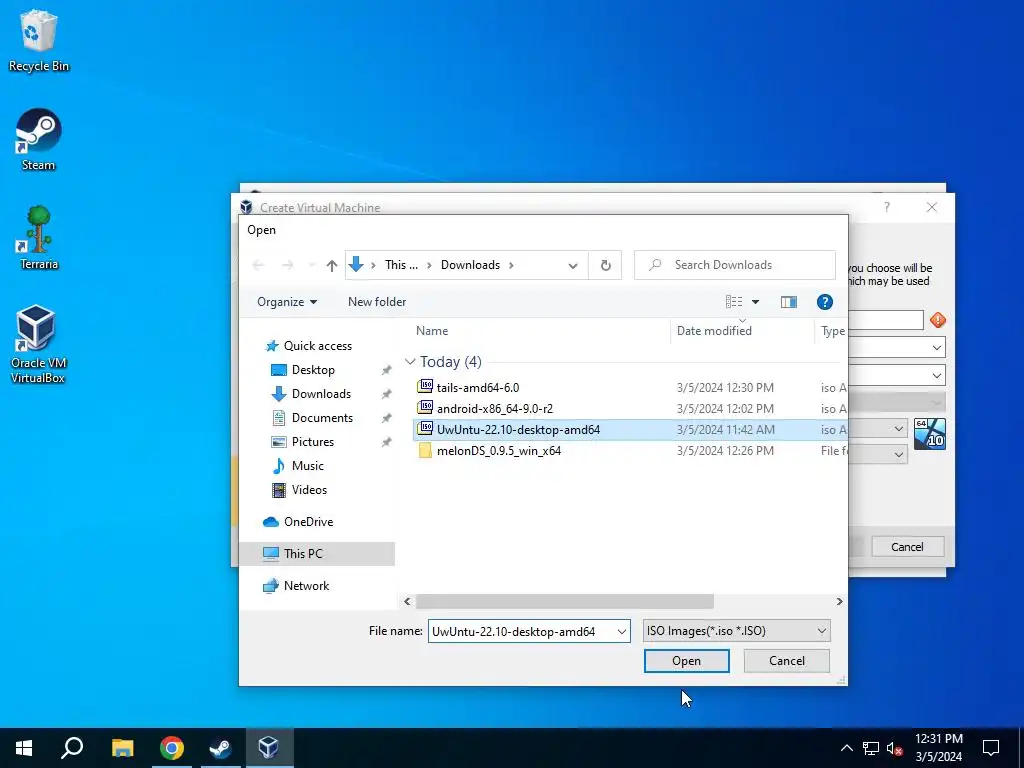
Task: Refresh the Downloads folder listing
Action: click(x=605, y=265)
